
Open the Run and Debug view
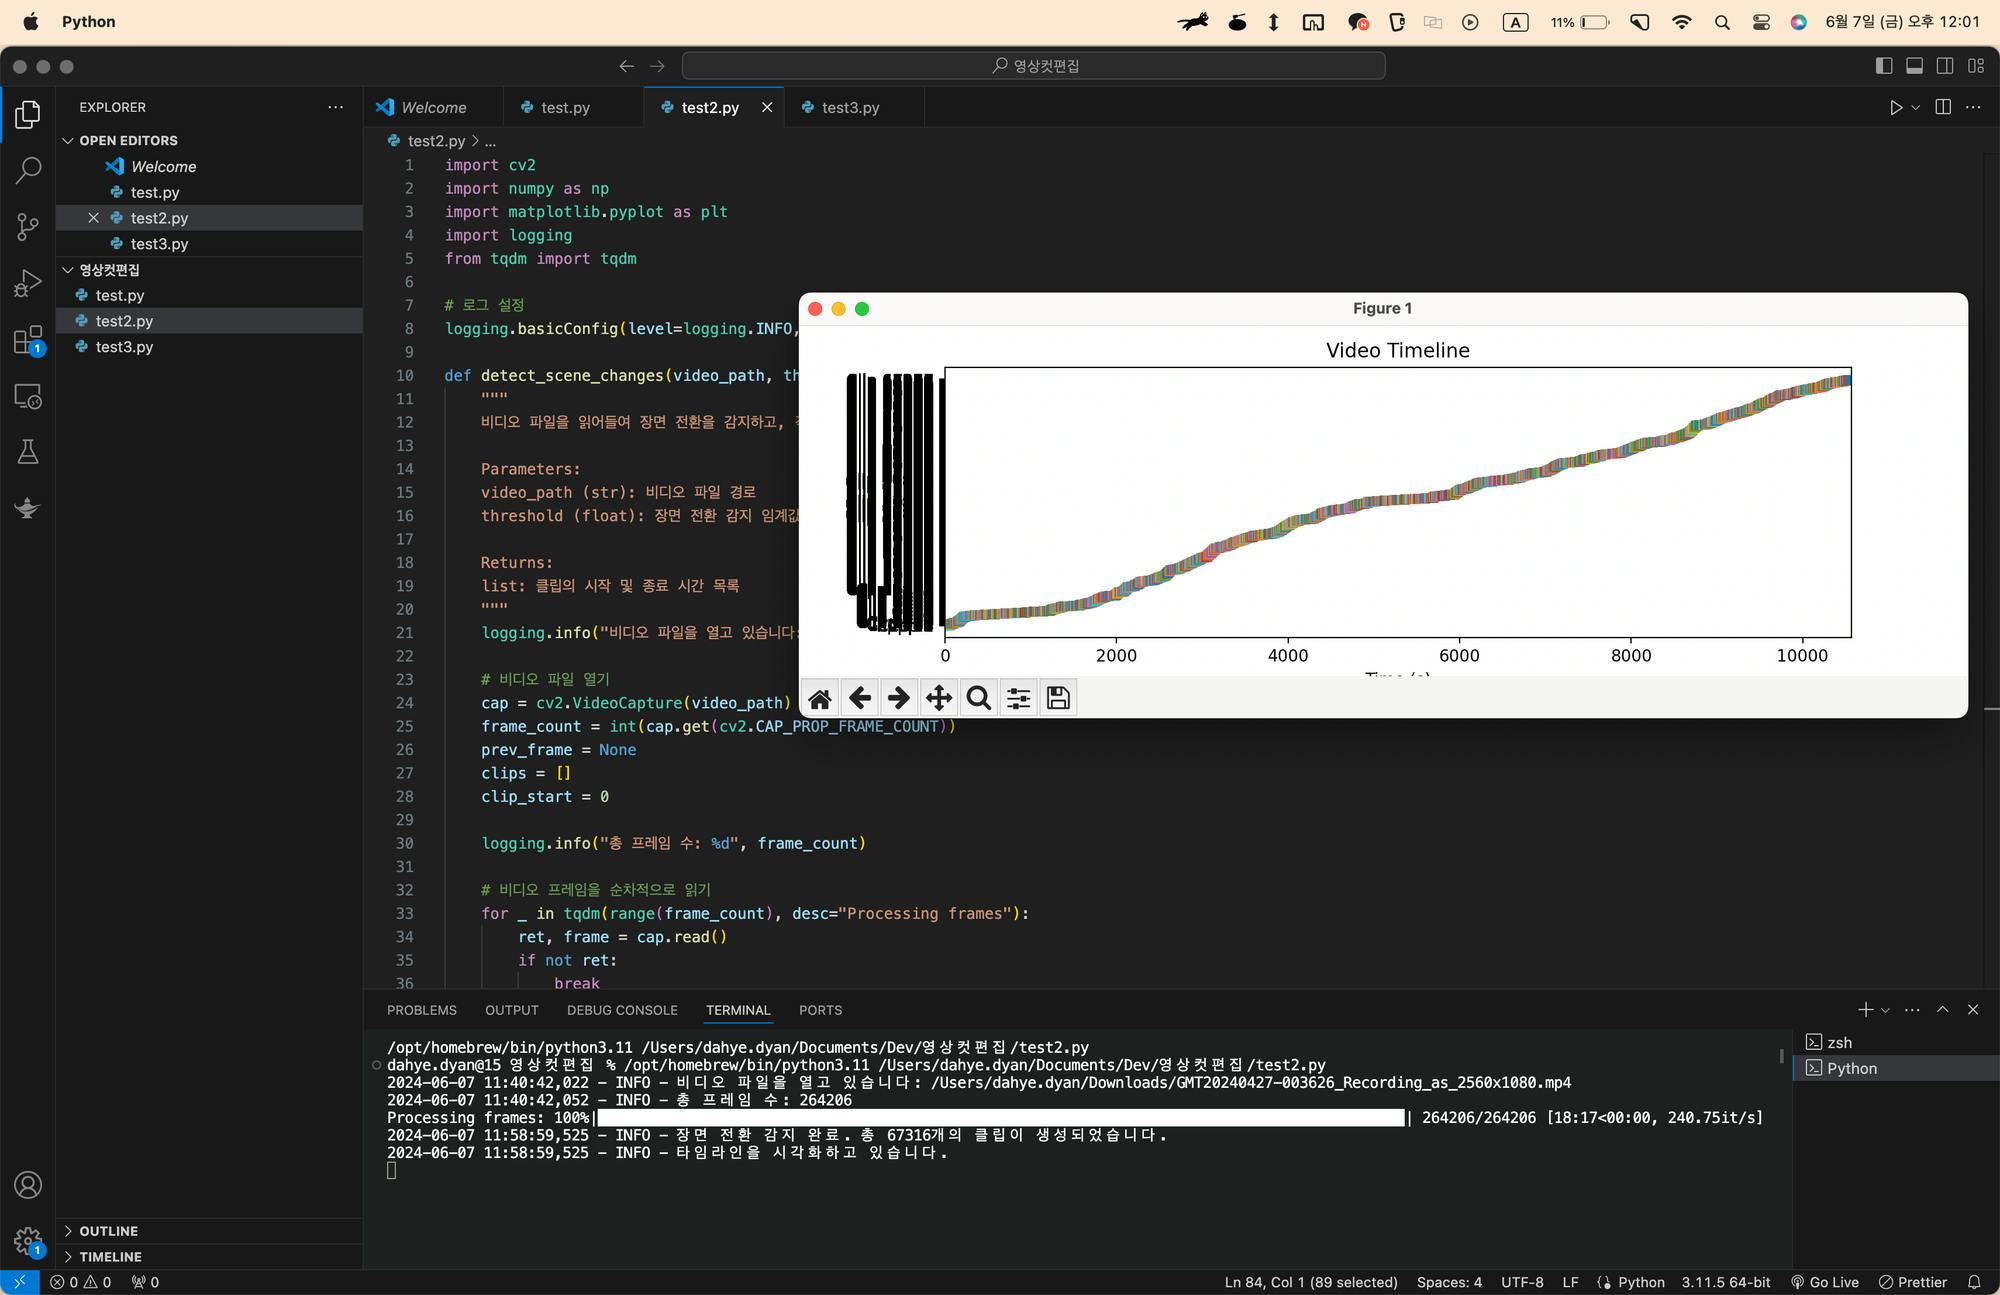28,283
